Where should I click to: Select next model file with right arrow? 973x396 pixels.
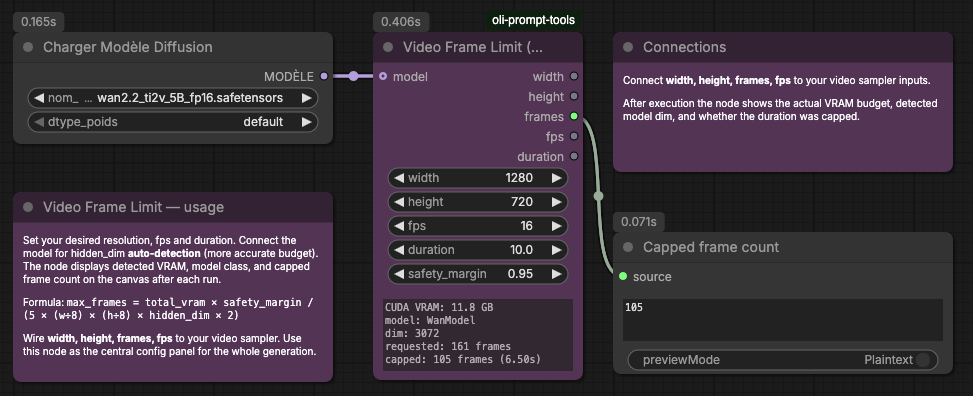click(307, 98)
